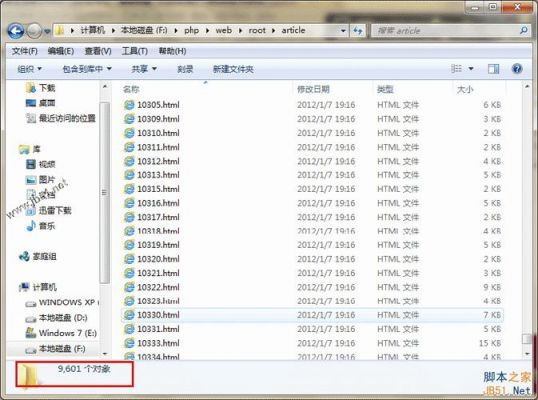Click the 10313.html file icon
The image size is (538, 400).
click(129, 175)
